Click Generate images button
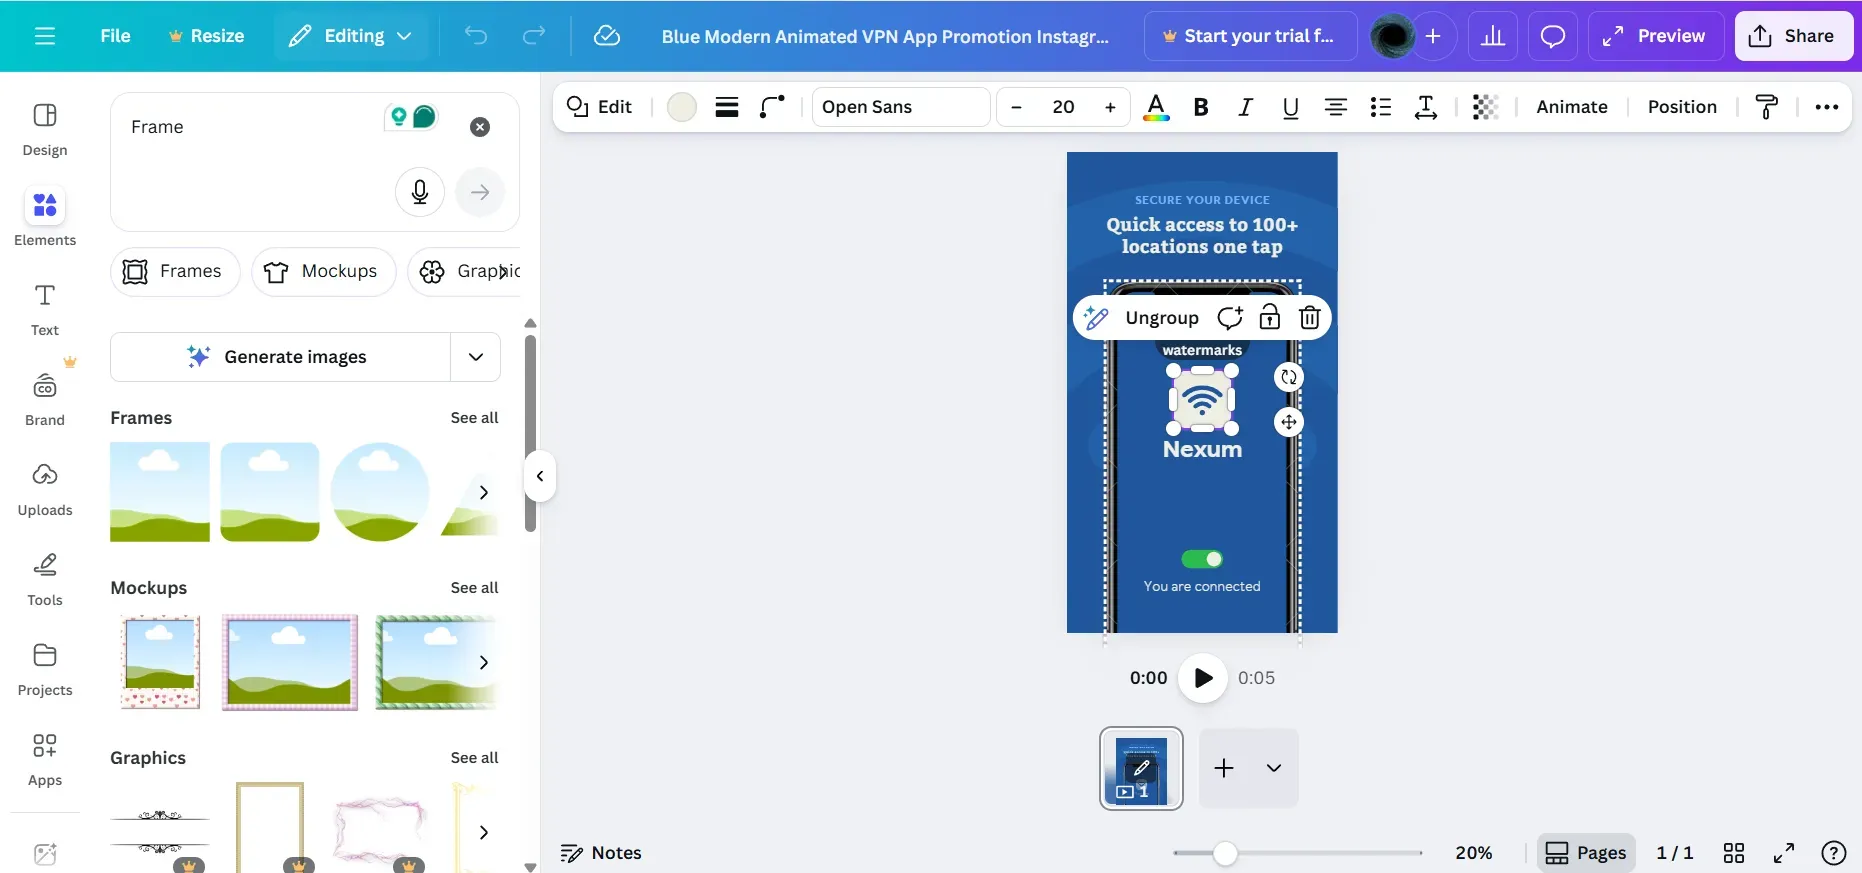 click(x=280, y=357)
